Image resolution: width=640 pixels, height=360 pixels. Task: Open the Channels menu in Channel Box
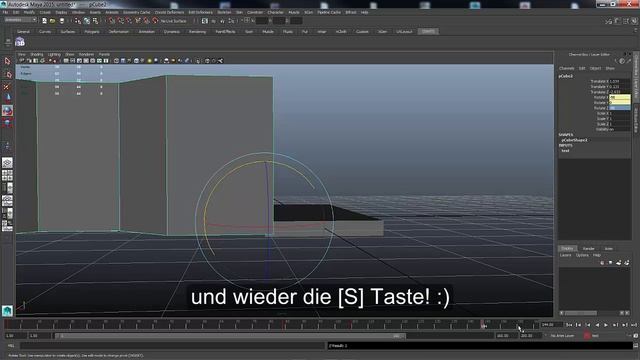tap(567, 68)
